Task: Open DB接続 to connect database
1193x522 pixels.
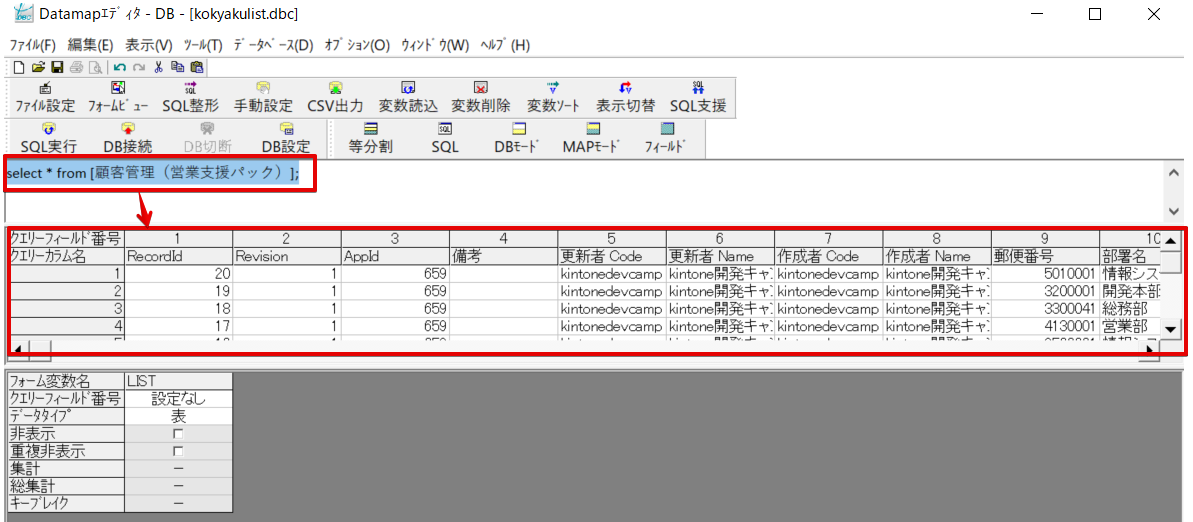Action: pyautogui.click(x=128, y=138)
